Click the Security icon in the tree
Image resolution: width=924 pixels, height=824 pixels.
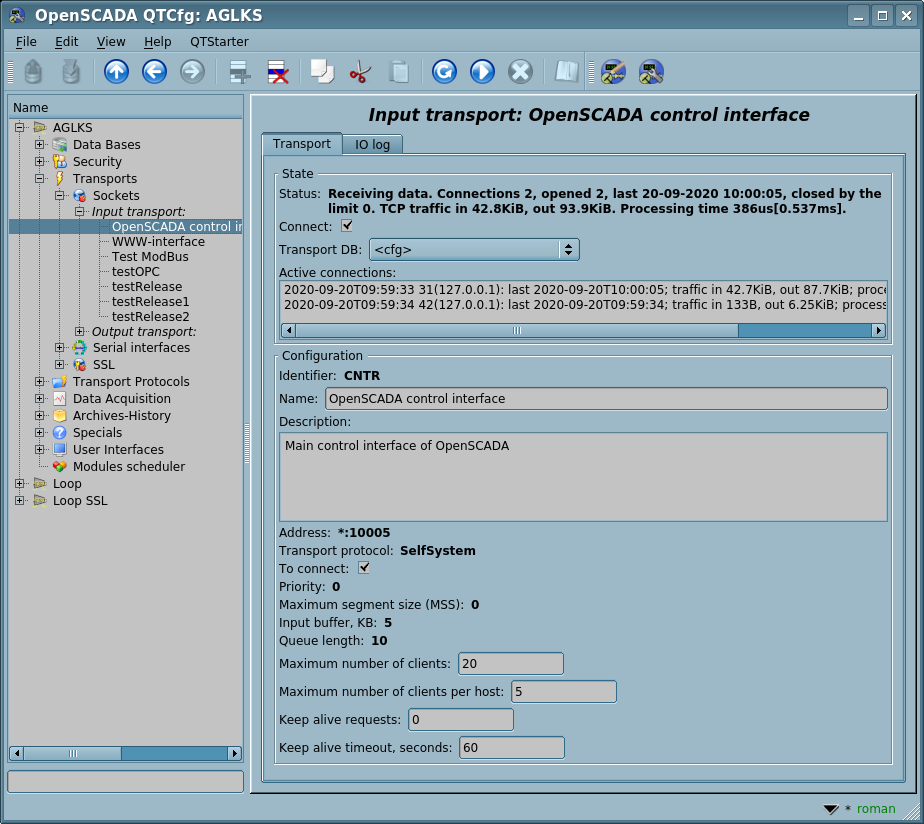coord(60,161)
